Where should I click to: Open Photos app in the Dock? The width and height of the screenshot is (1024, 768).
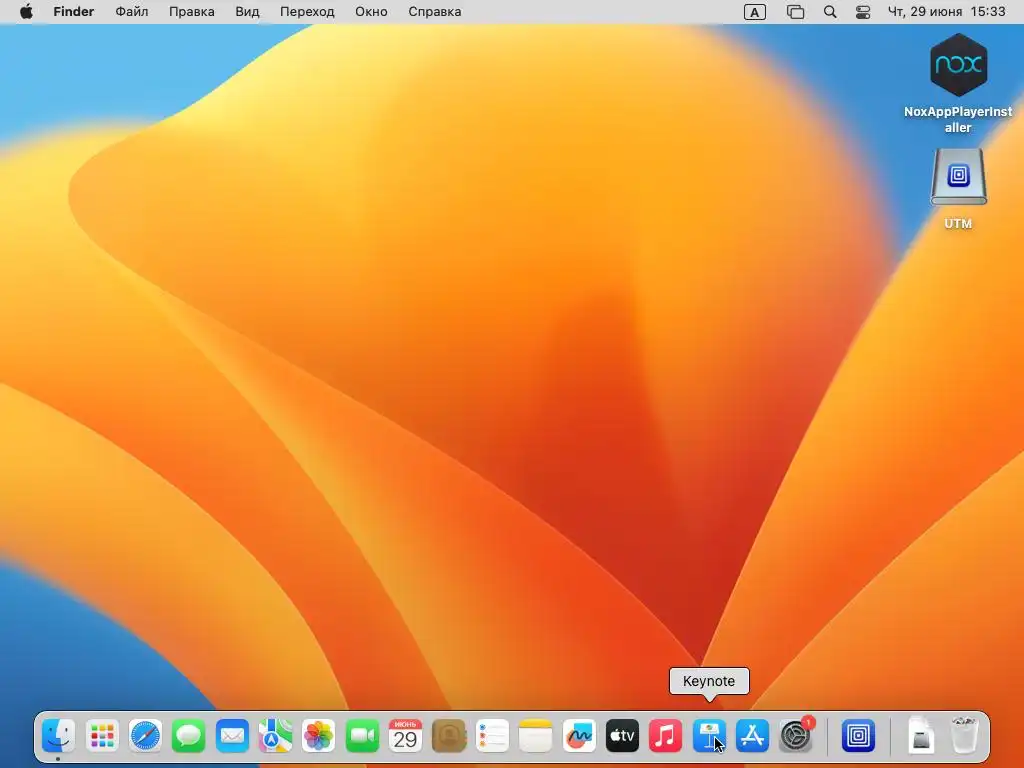319,736
